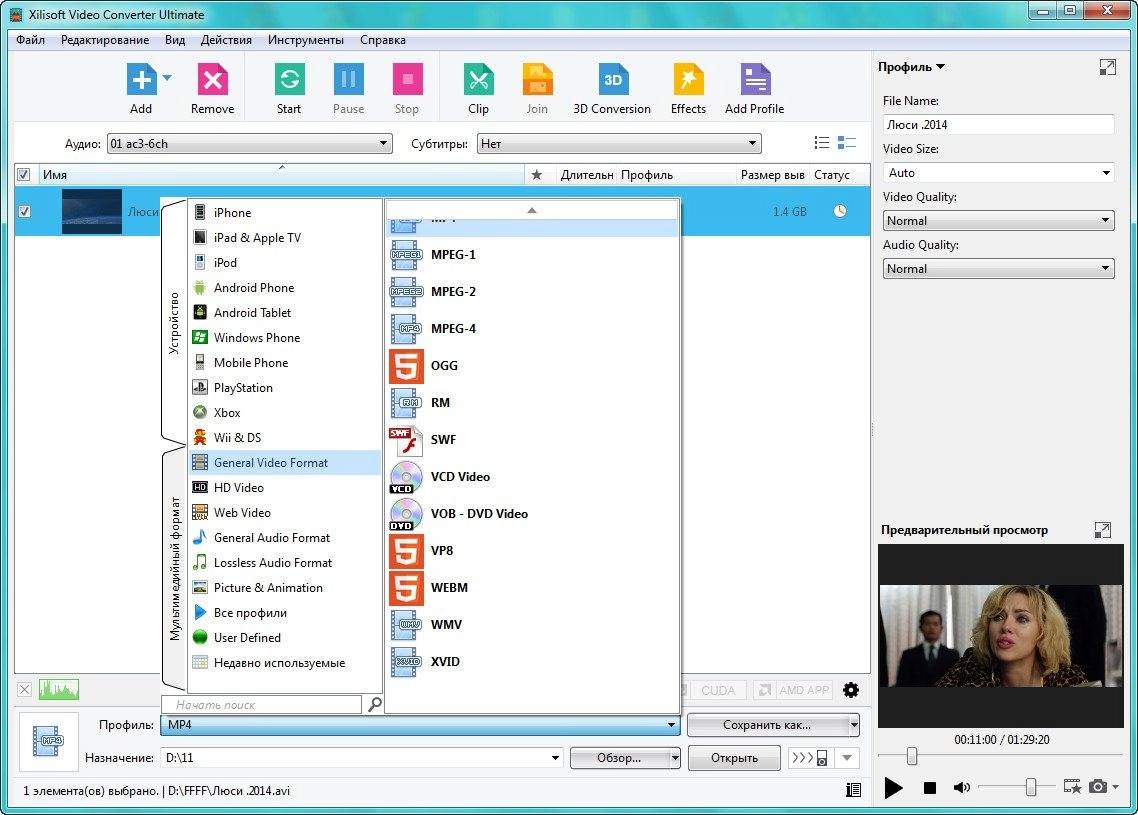
Task: Open the Video Quality dropdown
Action: coord(999,221)
